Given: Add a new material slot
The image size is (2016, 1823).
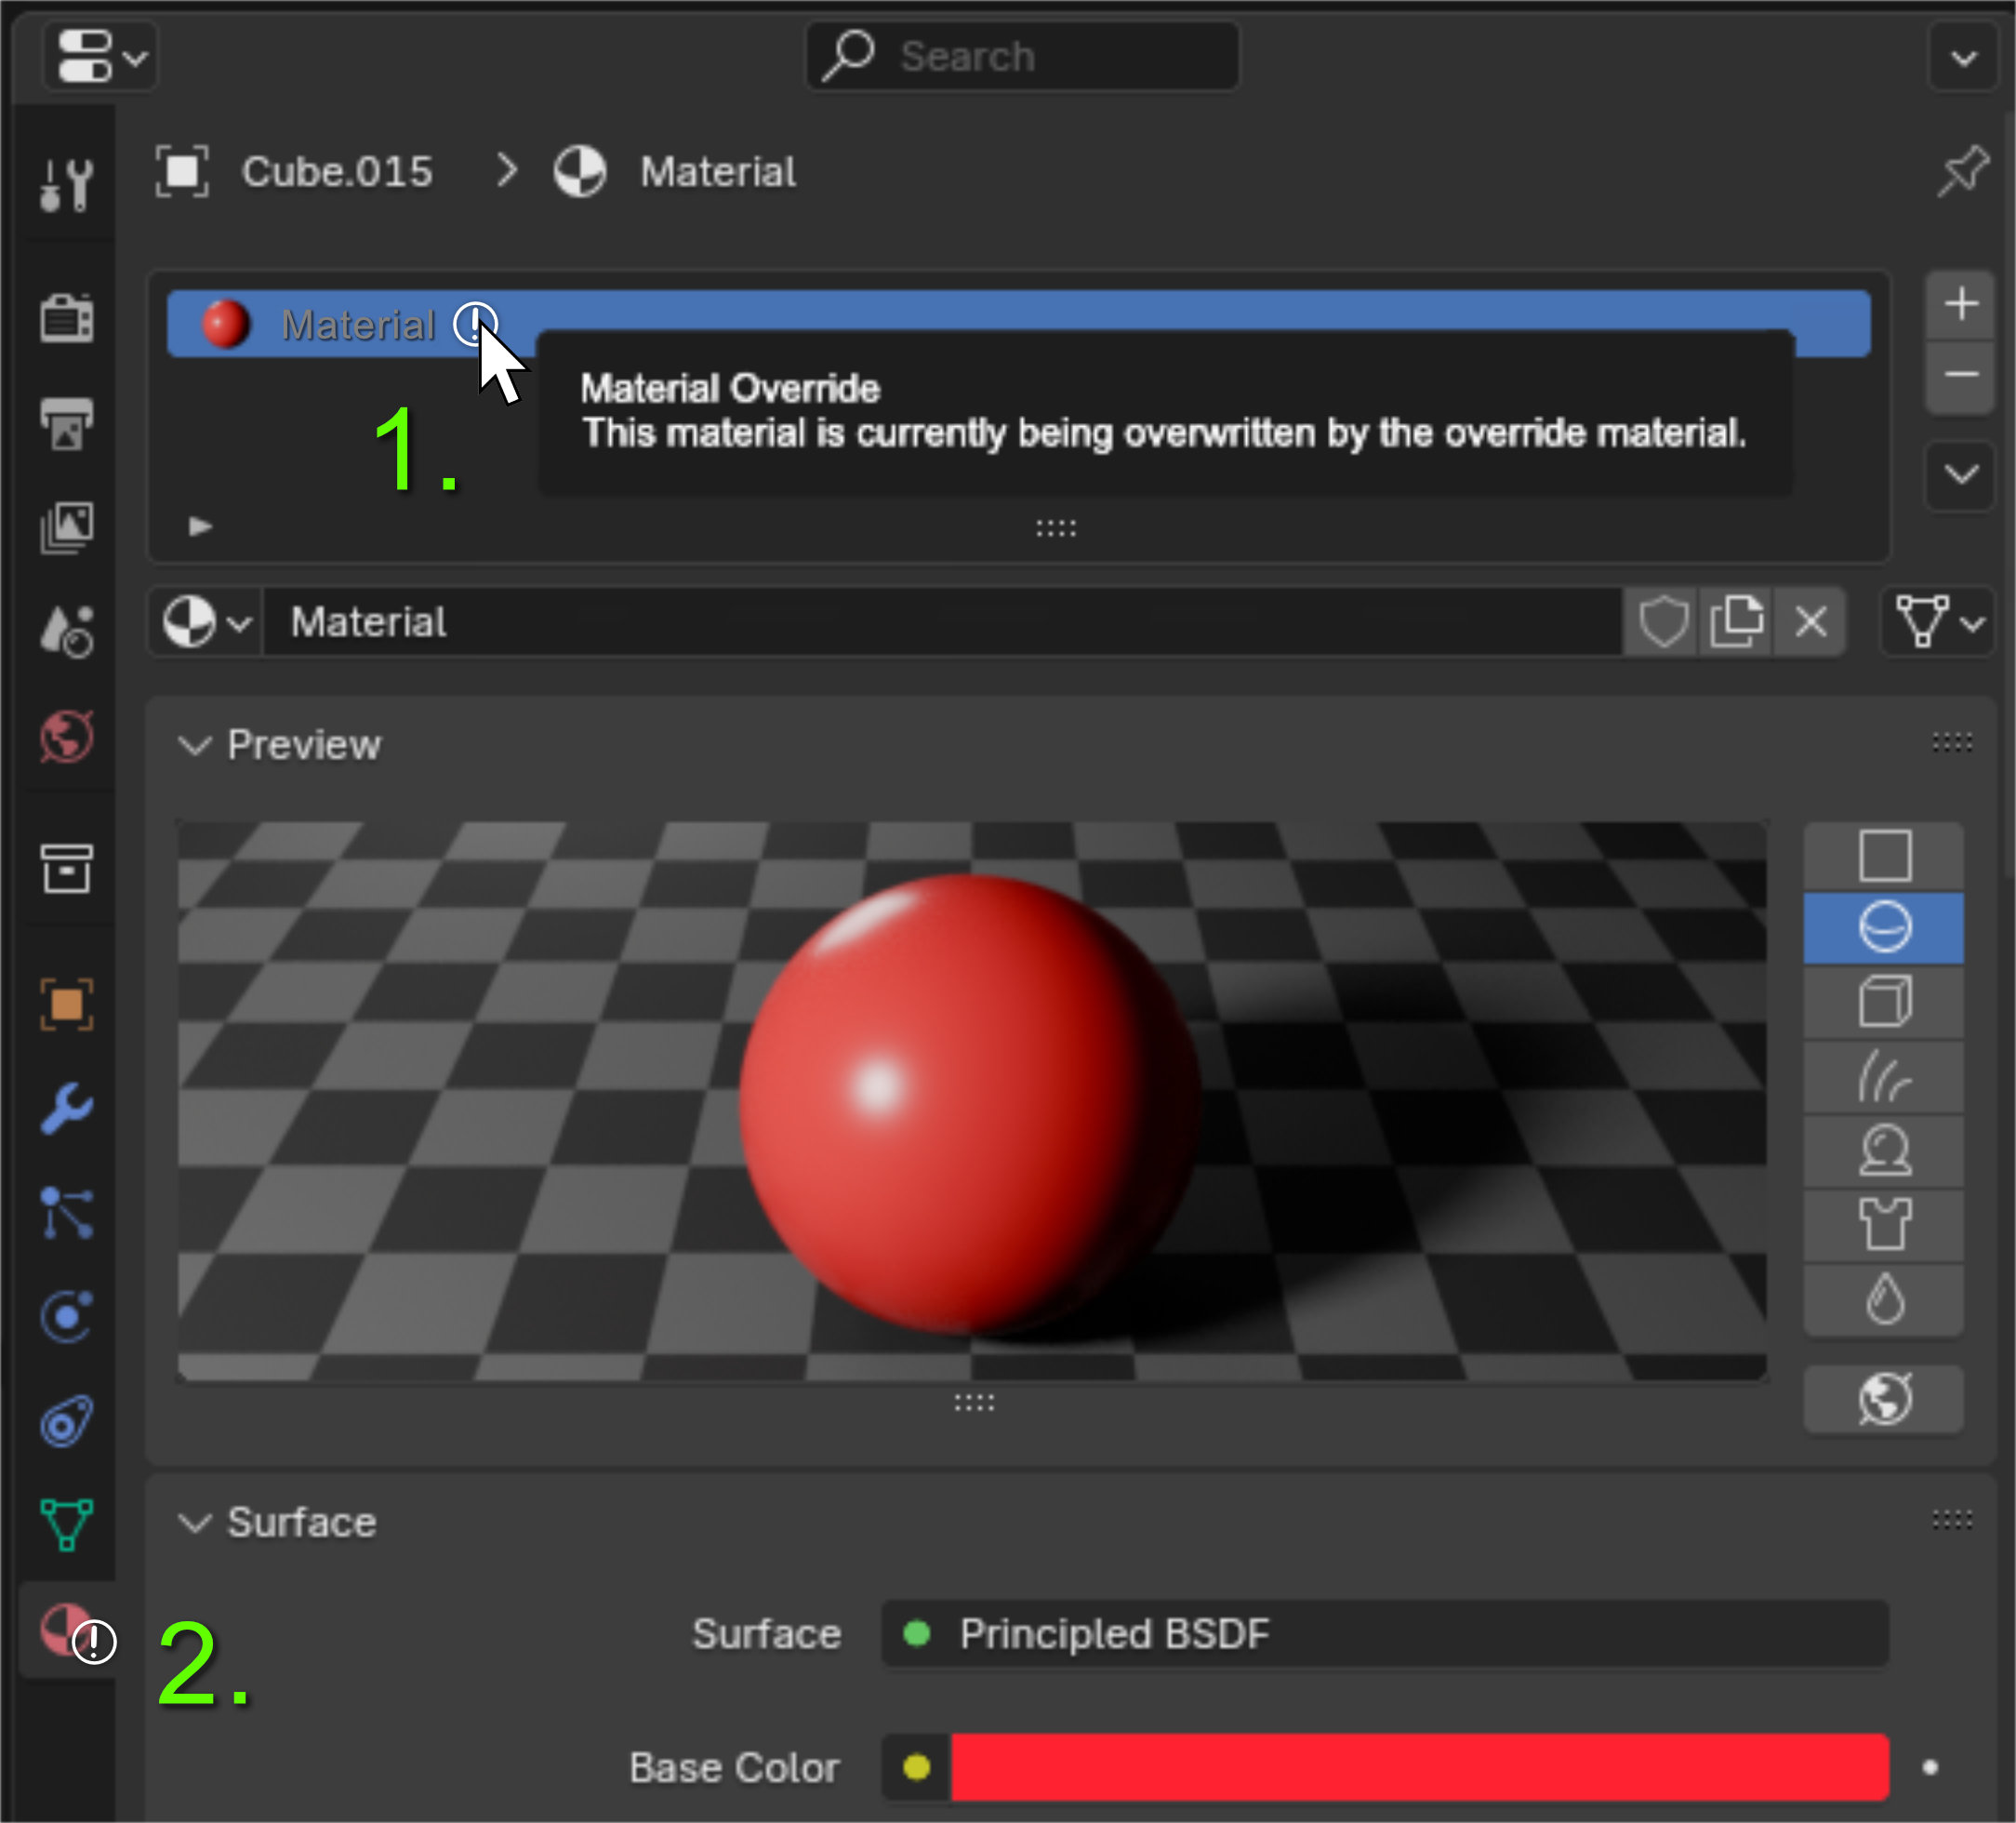Looking at the screenshot, I should point(1961,304).
